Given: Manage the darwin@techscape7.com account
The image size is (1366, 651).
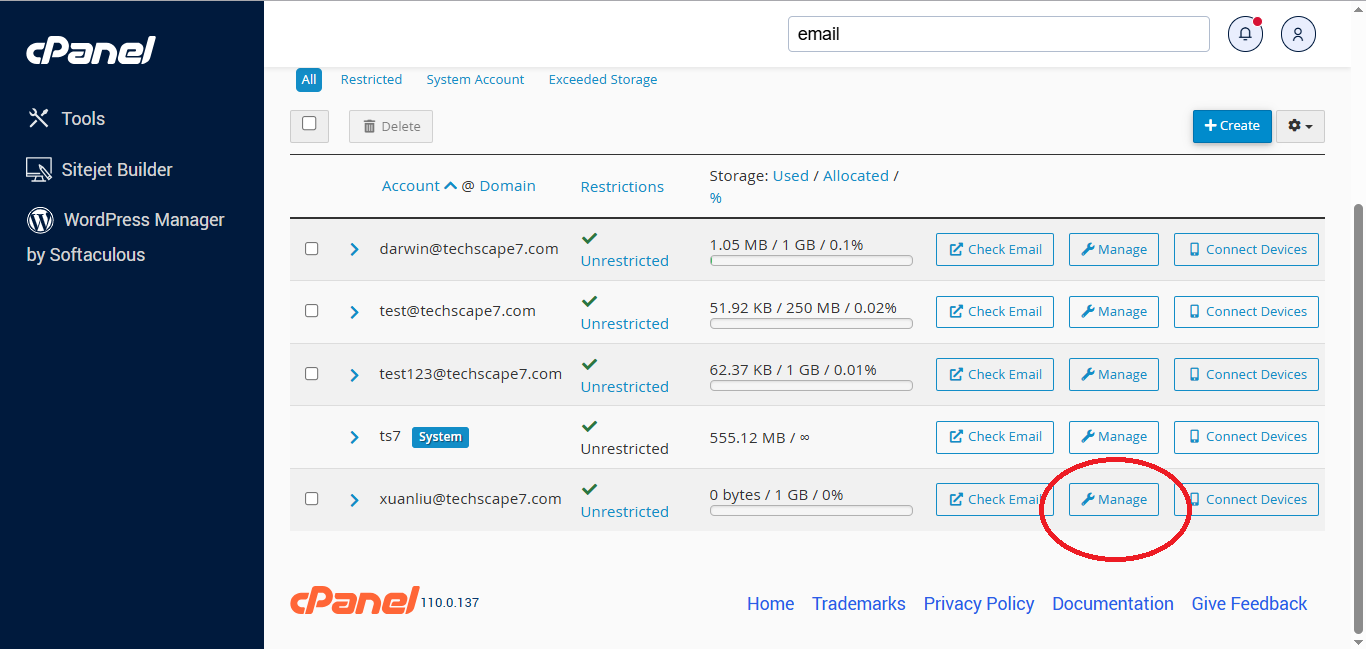Looking at the screenshot, I should [x=1114, y=249].
